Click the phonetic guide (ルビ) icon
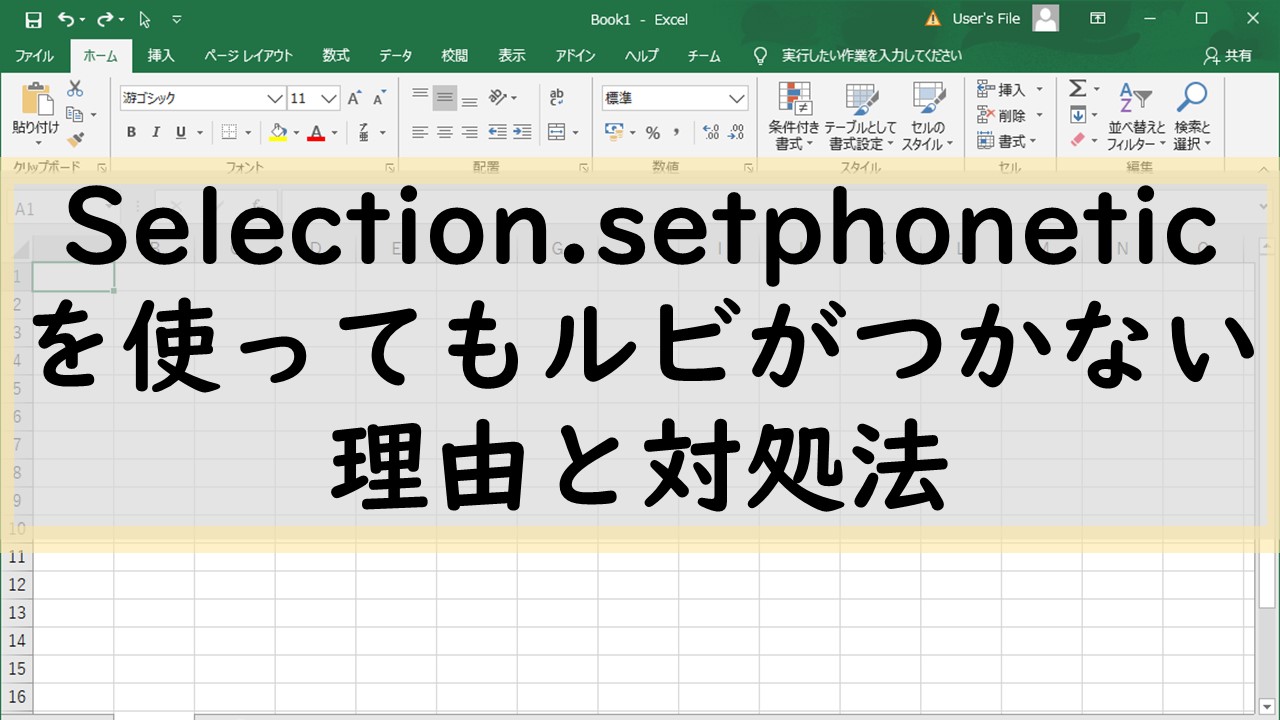Screen dimensions: 1280x720 (x=361, y=132)
